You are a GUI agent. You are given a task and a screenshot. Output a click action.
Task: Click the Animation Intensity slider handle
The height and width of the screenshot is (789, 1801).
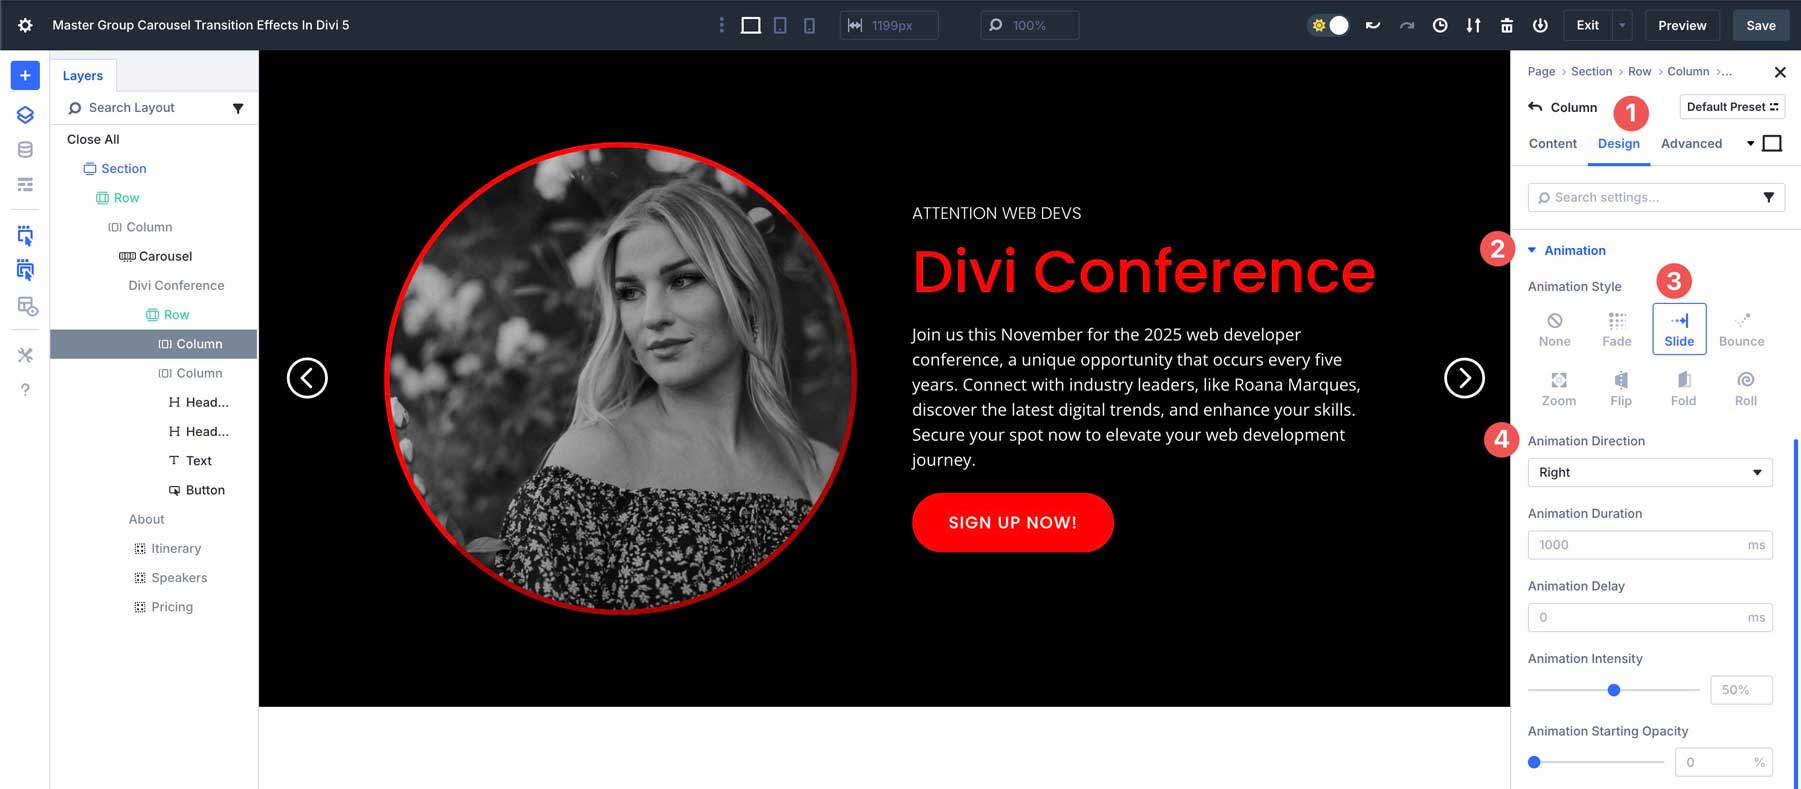pos(1614,690)
